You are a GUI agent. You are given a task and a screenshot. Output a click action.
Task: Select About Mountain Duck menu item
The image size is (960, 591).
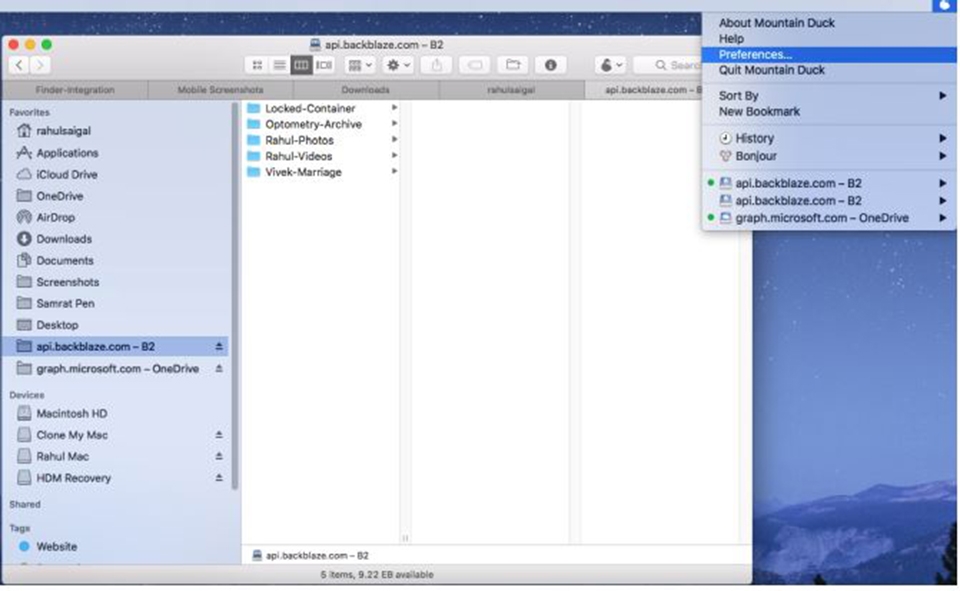pos(776,23)
